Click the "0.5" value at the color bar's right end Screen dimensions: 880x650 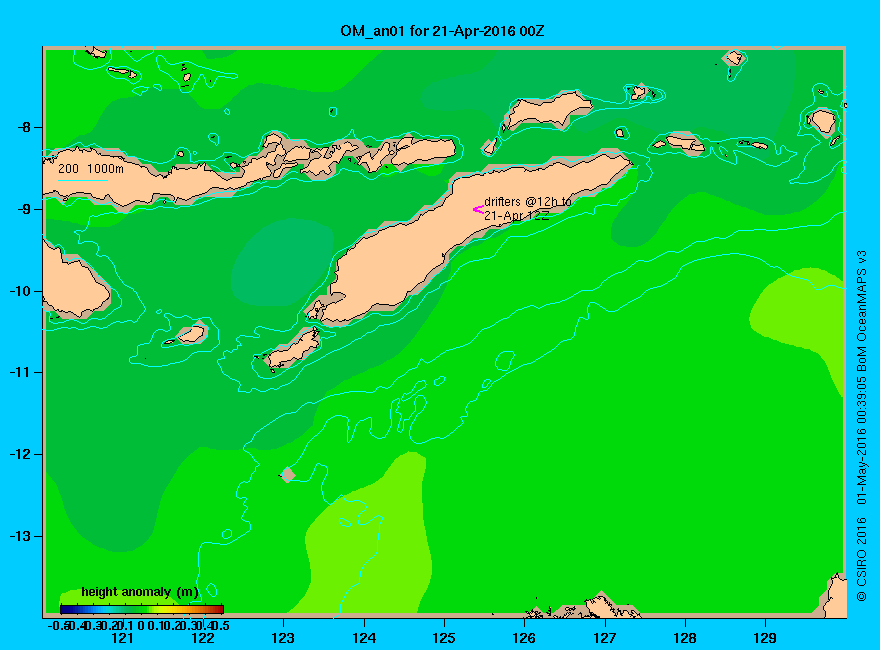pos(222,625)
